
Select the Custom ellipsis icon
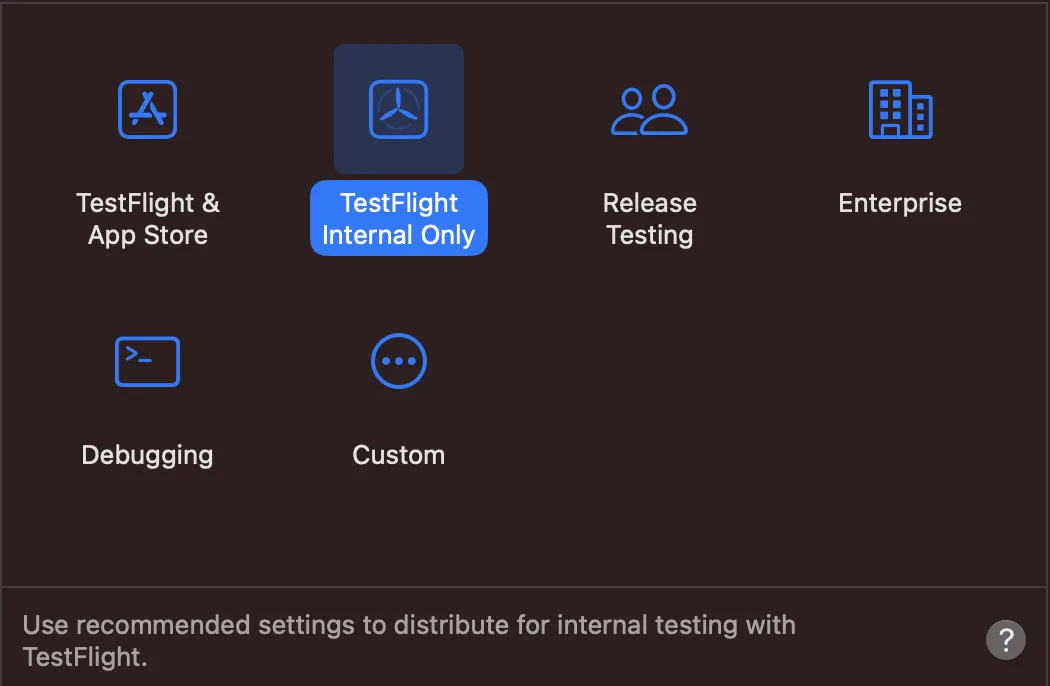point(399,361)
